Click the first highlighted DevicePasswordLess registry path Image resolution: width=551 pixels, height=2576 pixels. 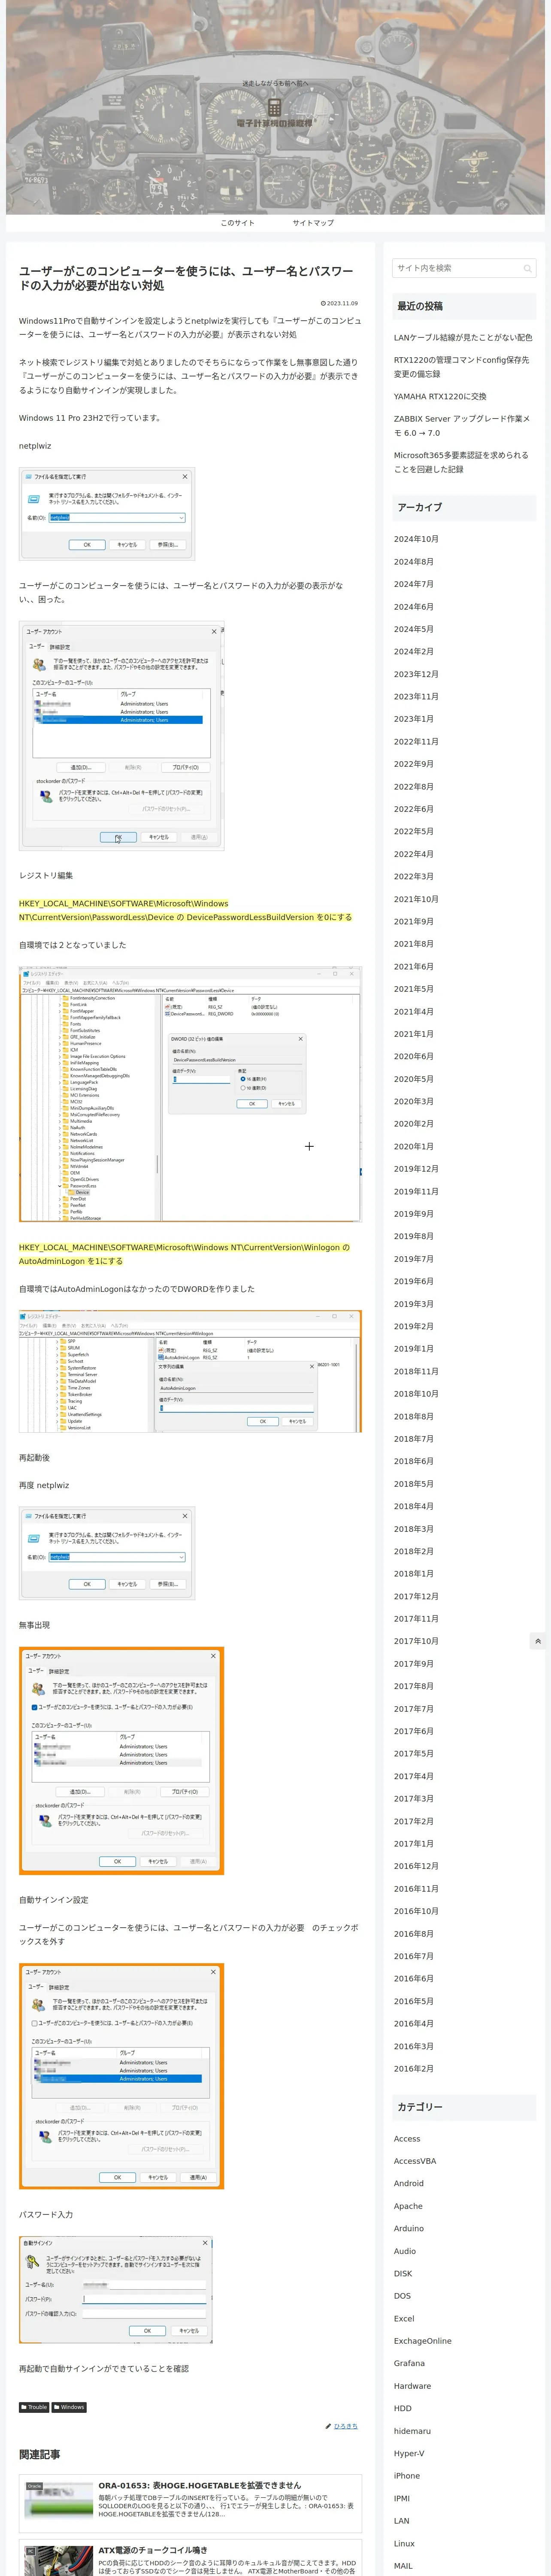coord(185,910)
